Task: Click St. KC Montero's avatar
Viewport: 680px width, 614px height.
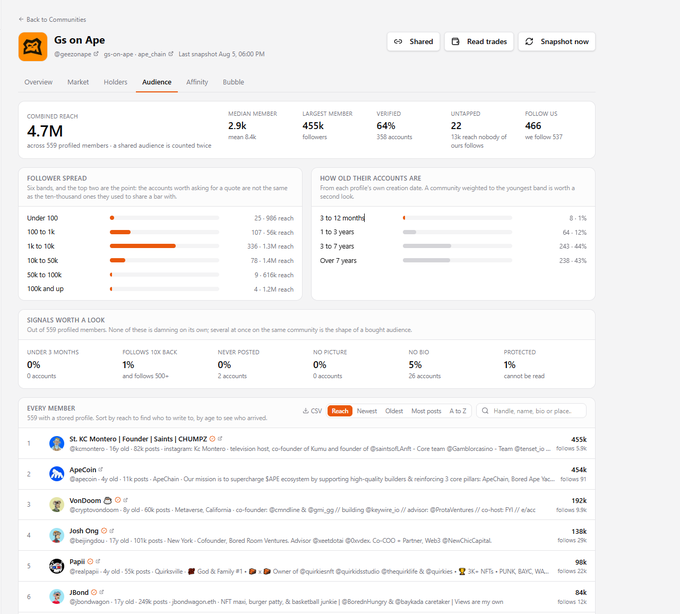Action: pos(56,443)
